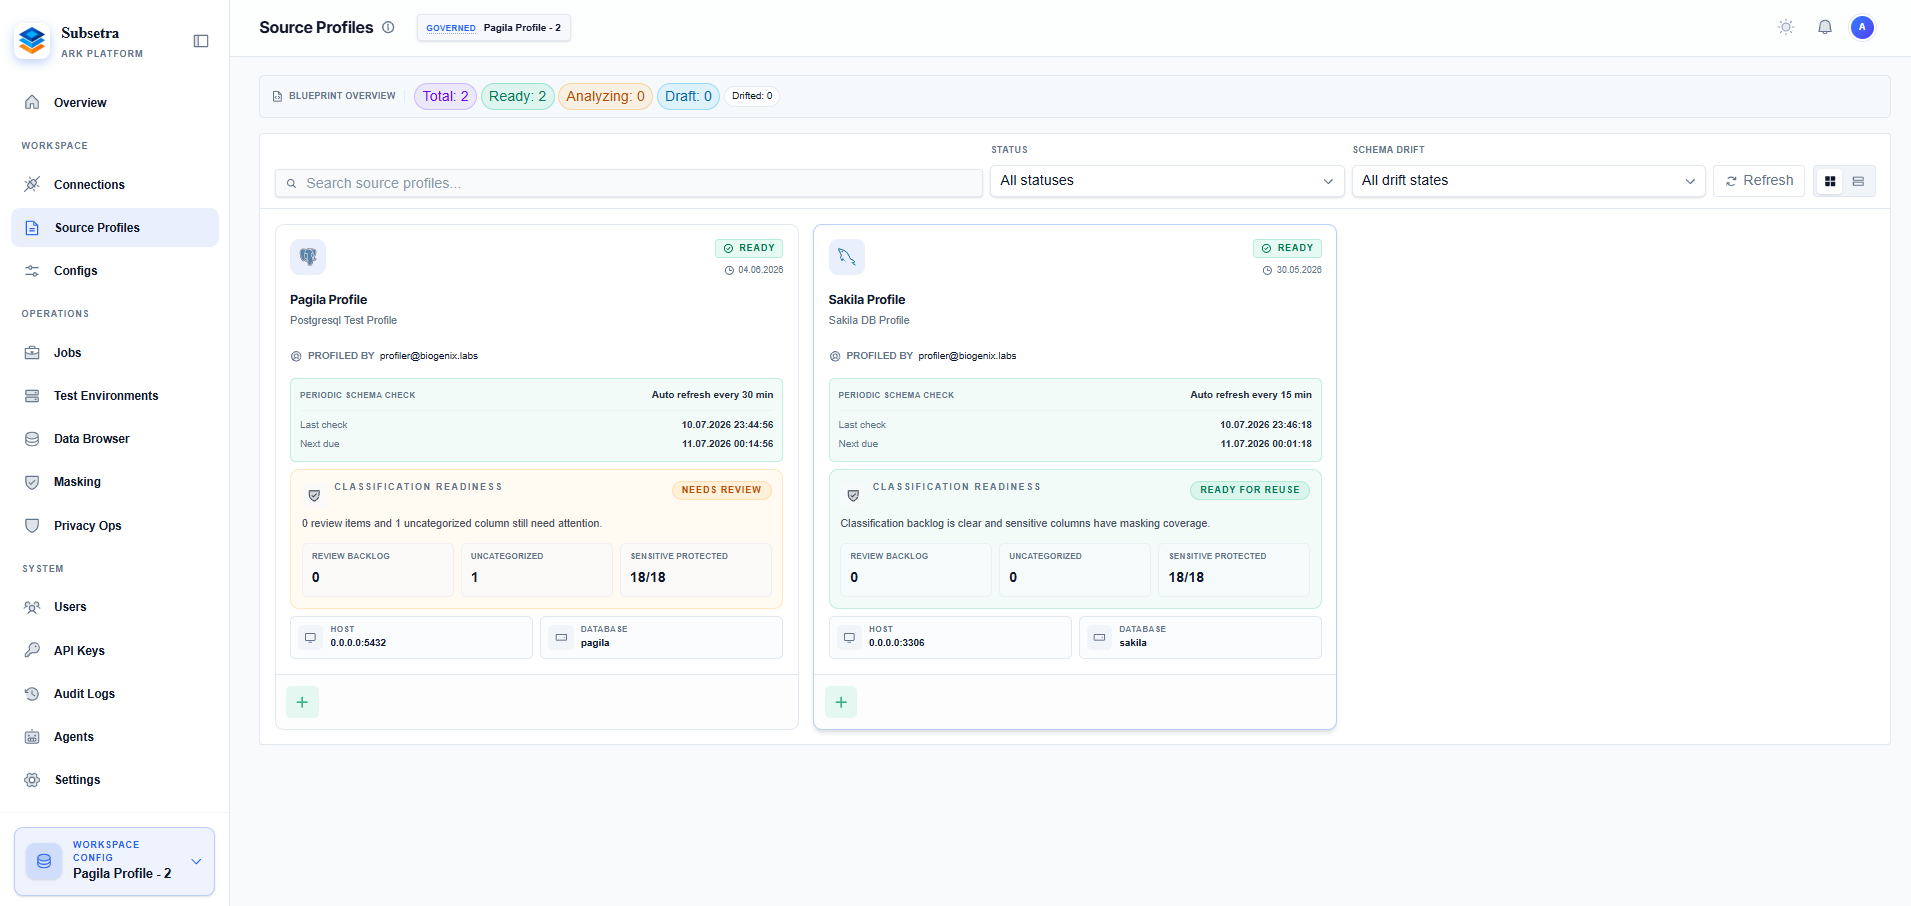Open the All drift states dropdown

(1528, 181)
